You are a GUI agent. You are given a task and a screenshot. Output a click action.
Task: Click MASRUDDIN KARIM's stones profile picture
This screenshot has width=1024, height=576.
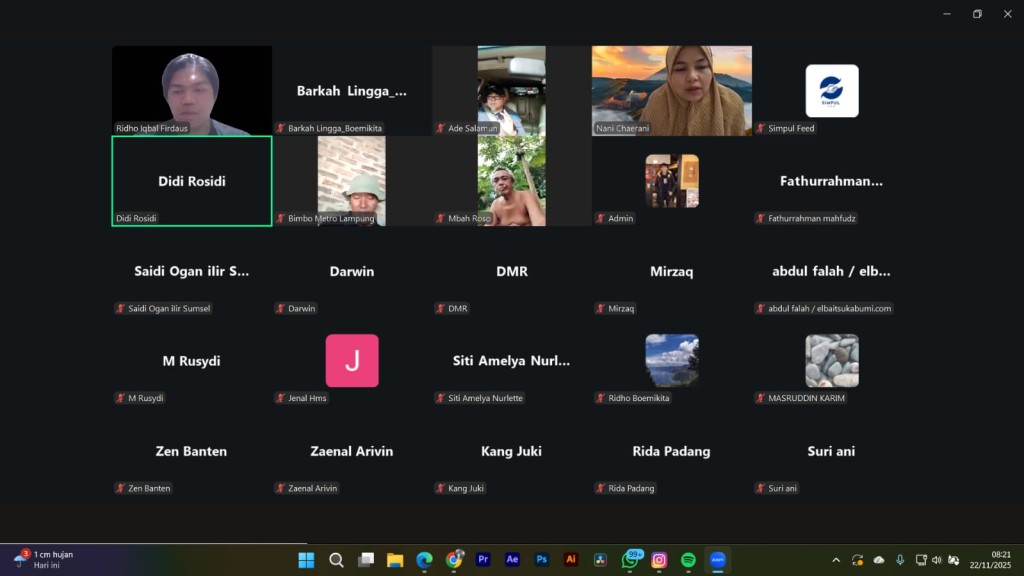831,360
